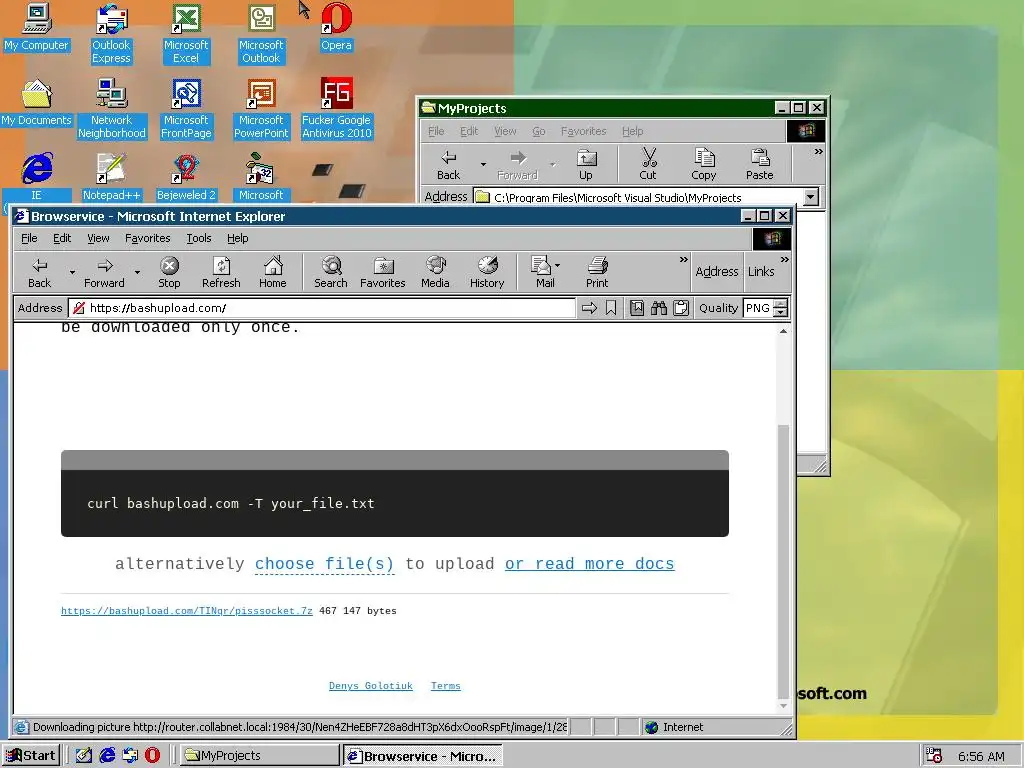This screenshot has width=1024, height=768.
Task: Select the Notepad++ desktop icon
Action: tap(111, 177)
